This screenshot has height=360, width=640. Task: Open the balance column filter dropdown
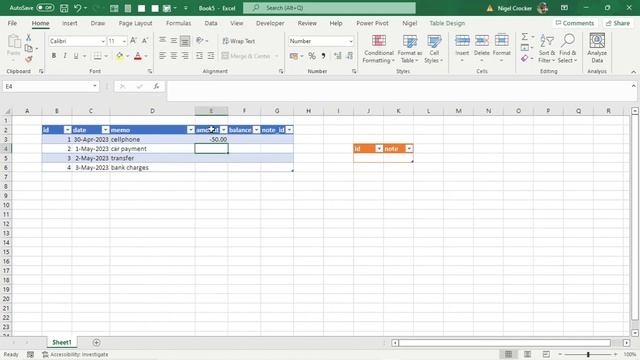(256, 130)
